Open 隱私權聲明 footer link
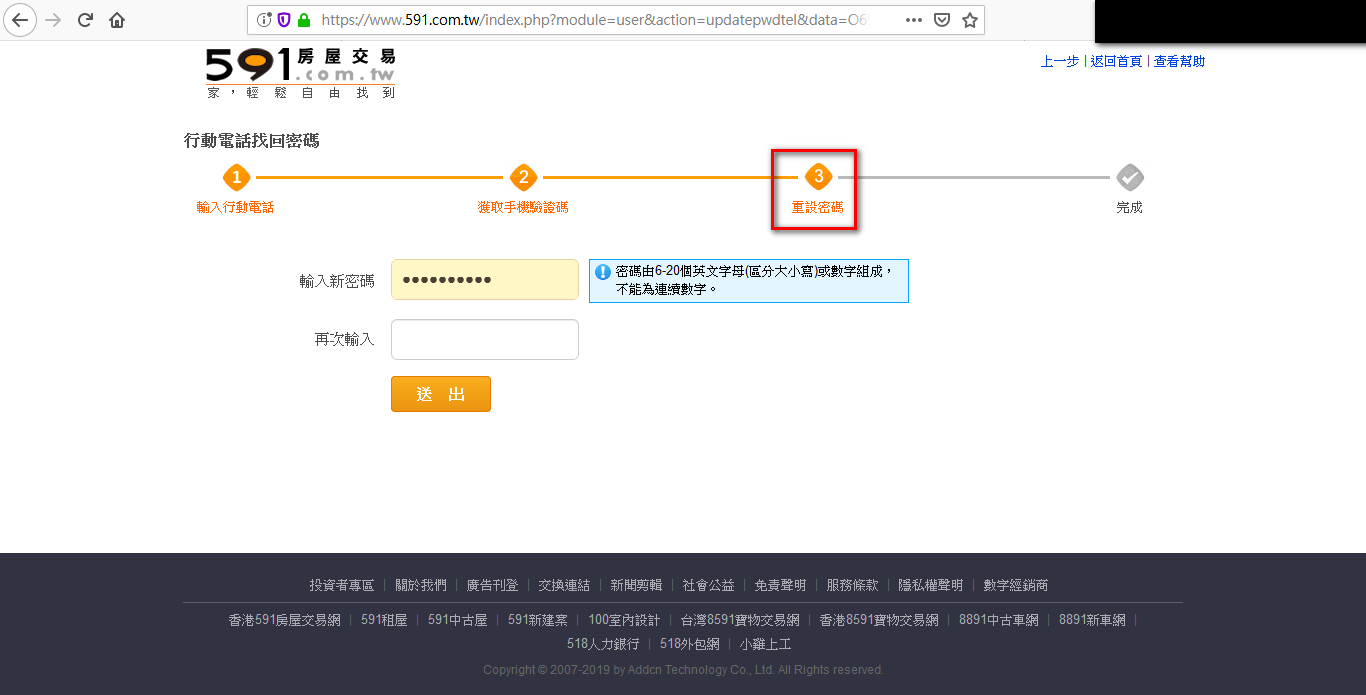 (931, 585)
